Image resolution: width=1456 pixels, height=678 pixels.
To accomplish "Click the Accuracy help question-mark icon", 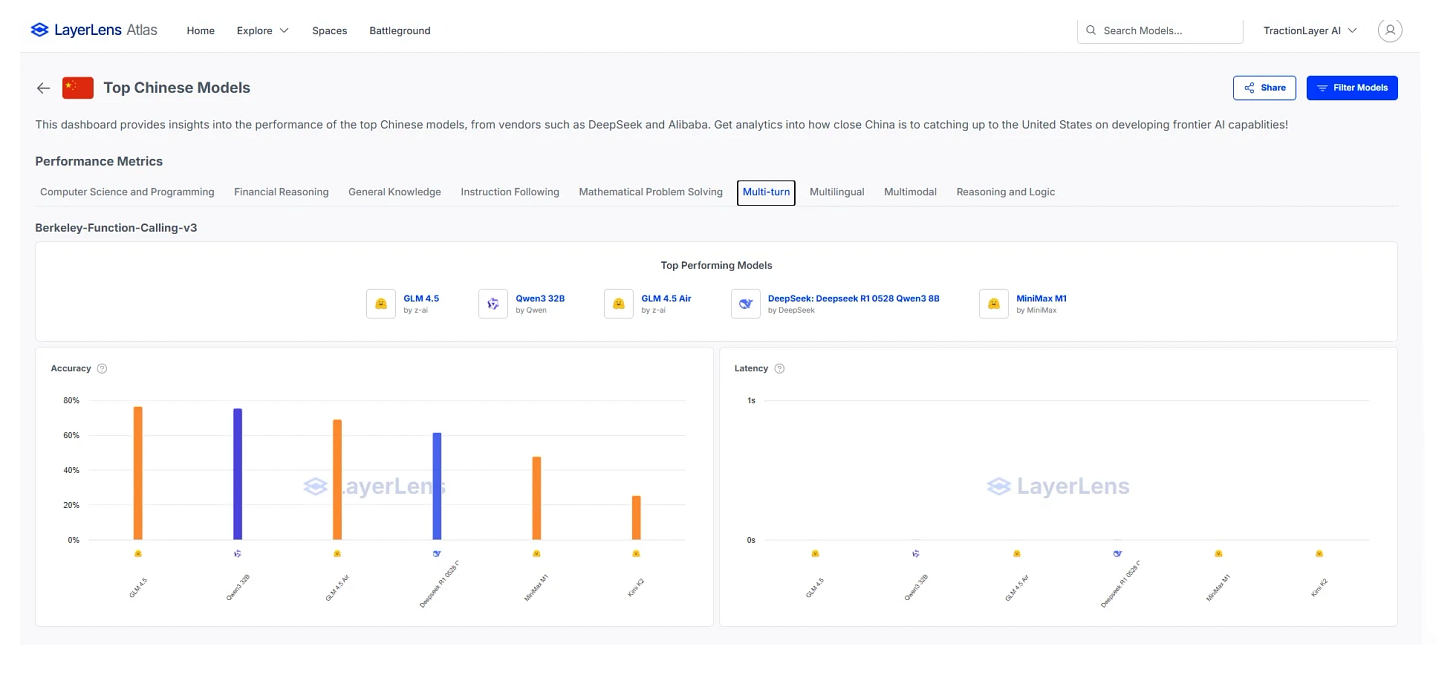I will 102,369.
